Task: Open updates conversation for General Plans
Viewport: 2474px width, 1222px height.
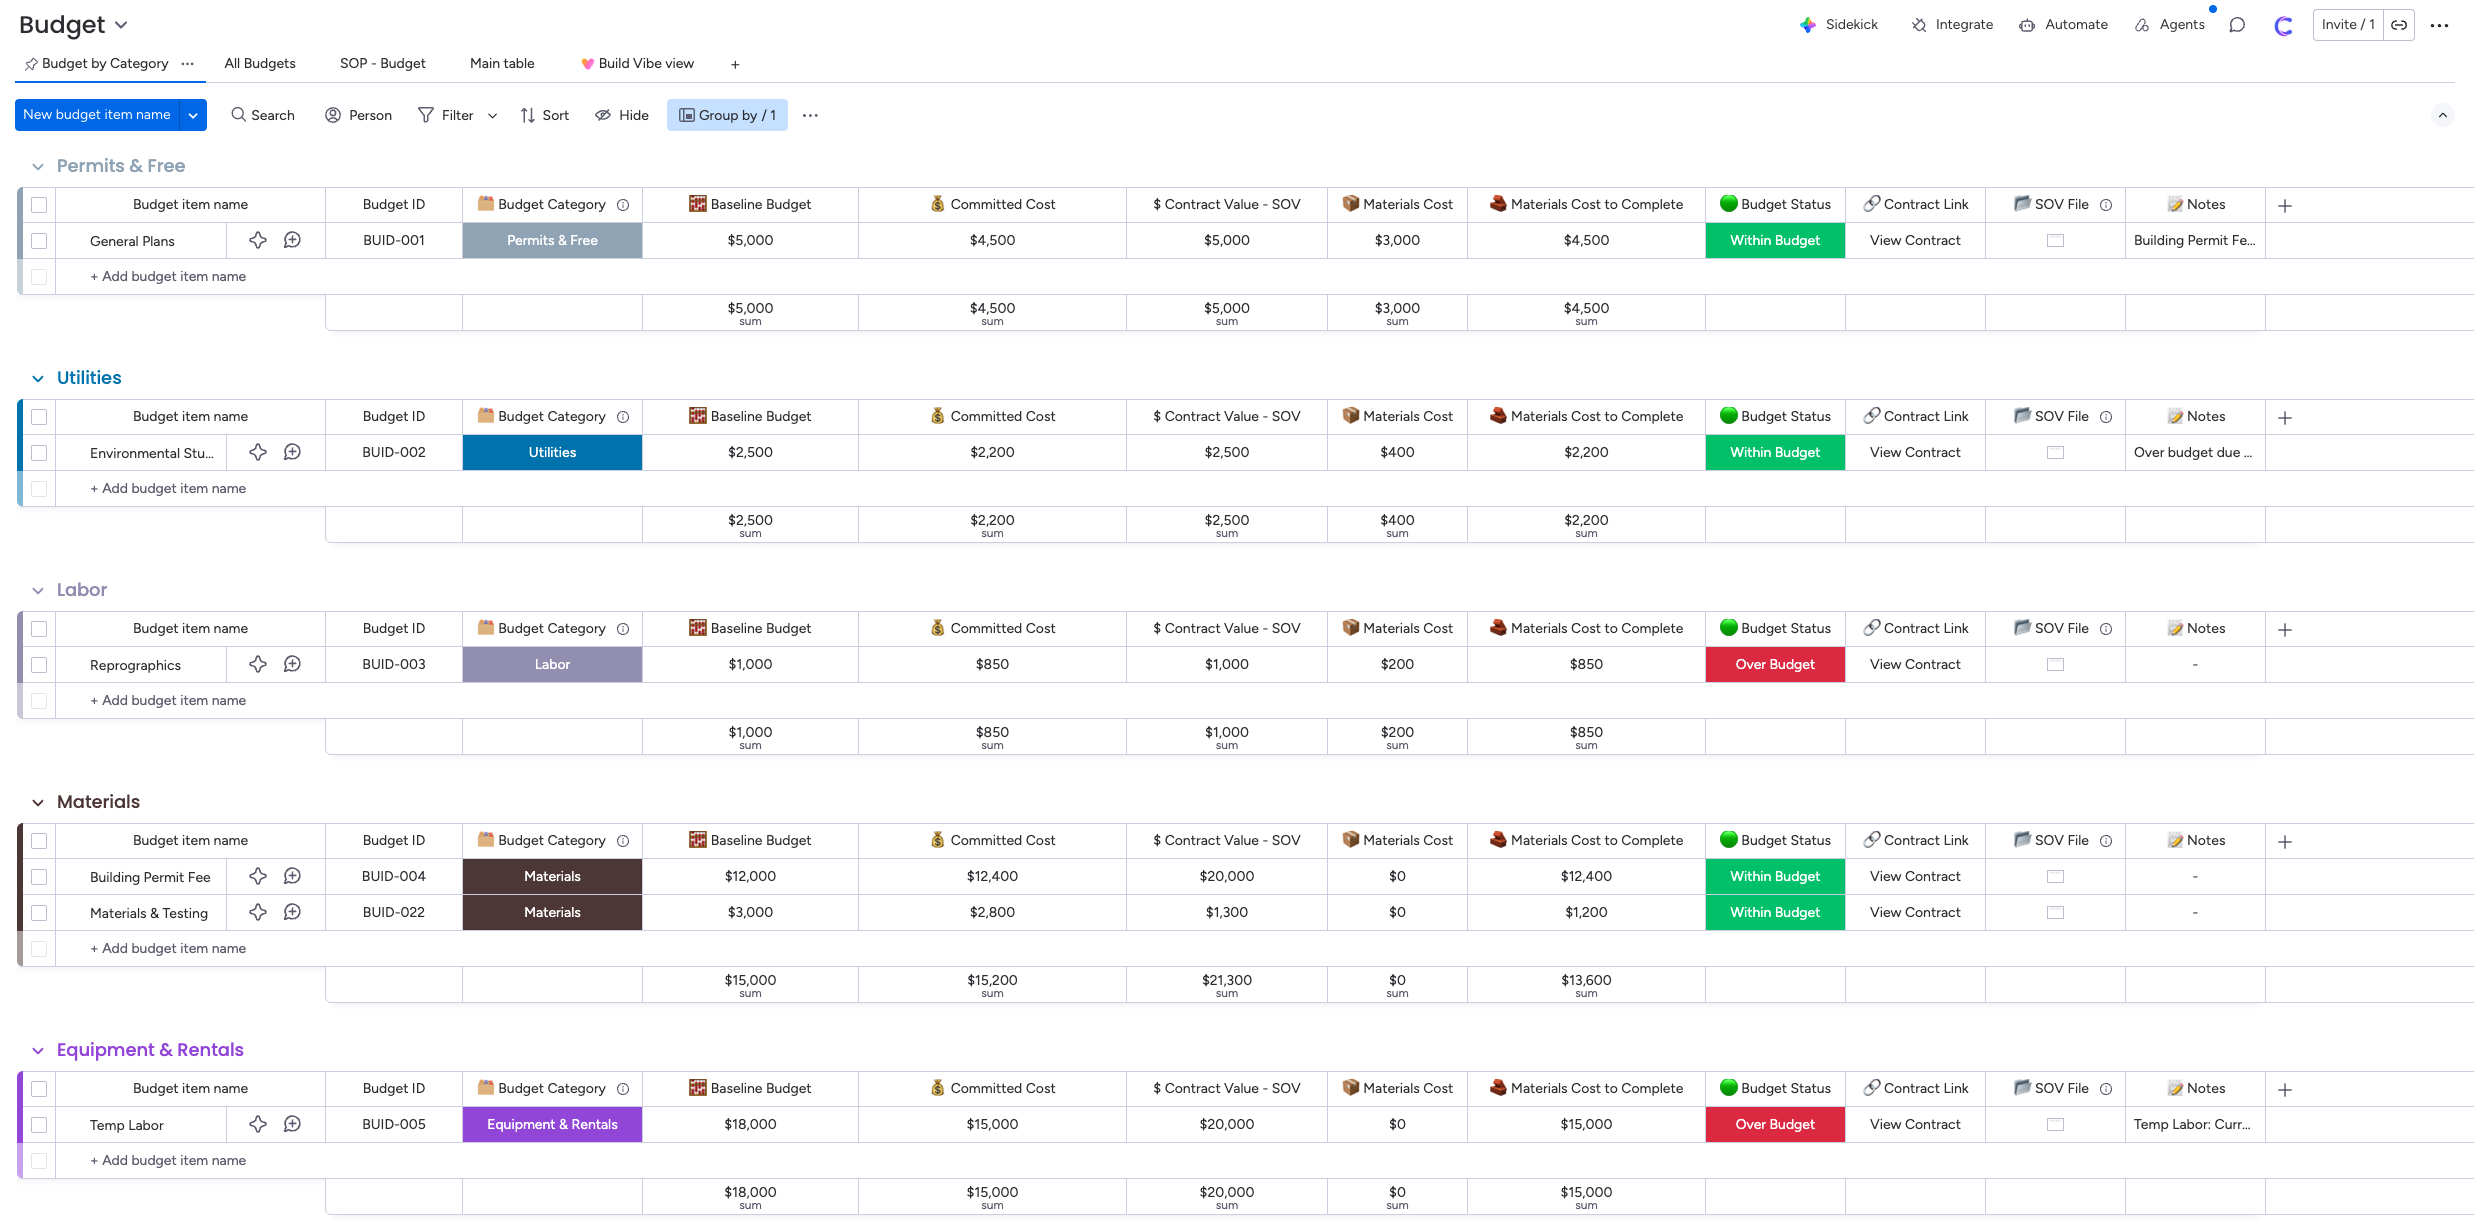Action: [x=292, y=240]
